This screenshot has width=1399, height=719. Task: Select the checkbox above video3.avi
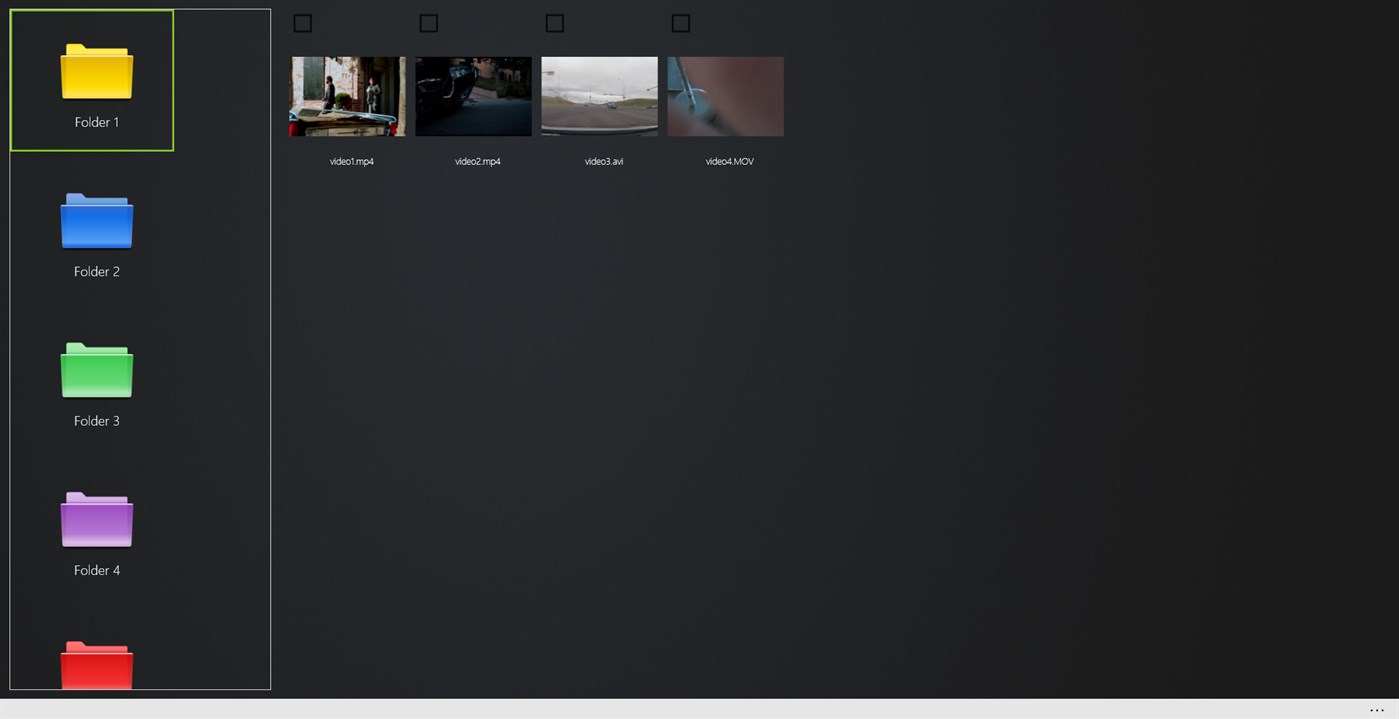(x=554, y=22)
